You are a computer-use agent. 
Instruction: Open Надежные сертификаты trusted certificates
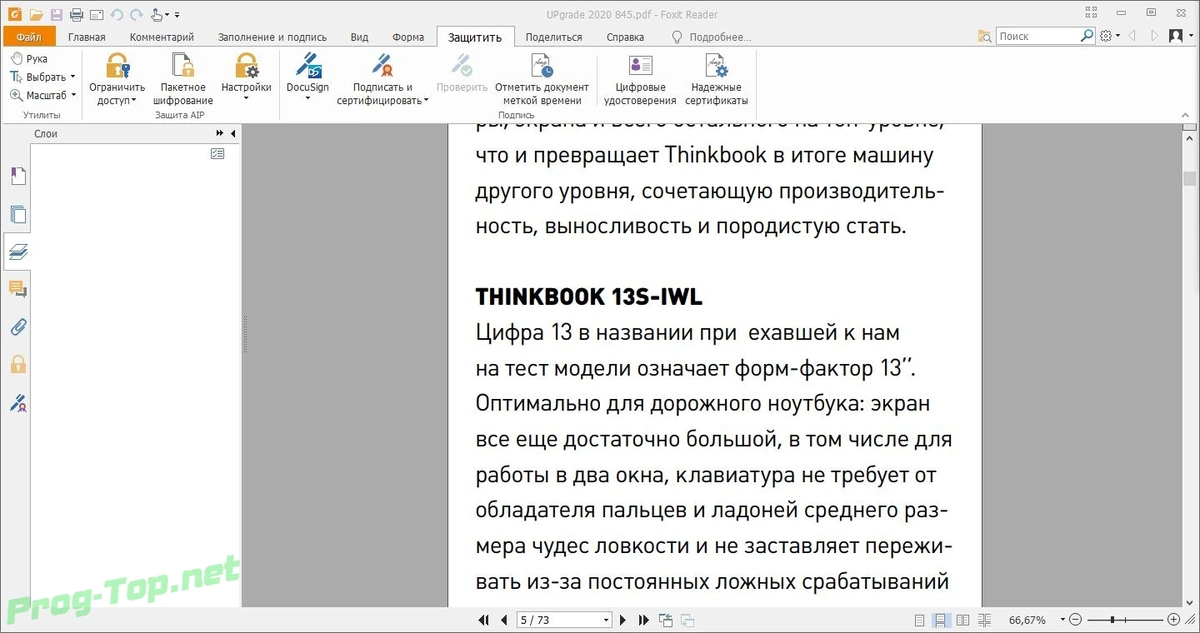[717, 80]
